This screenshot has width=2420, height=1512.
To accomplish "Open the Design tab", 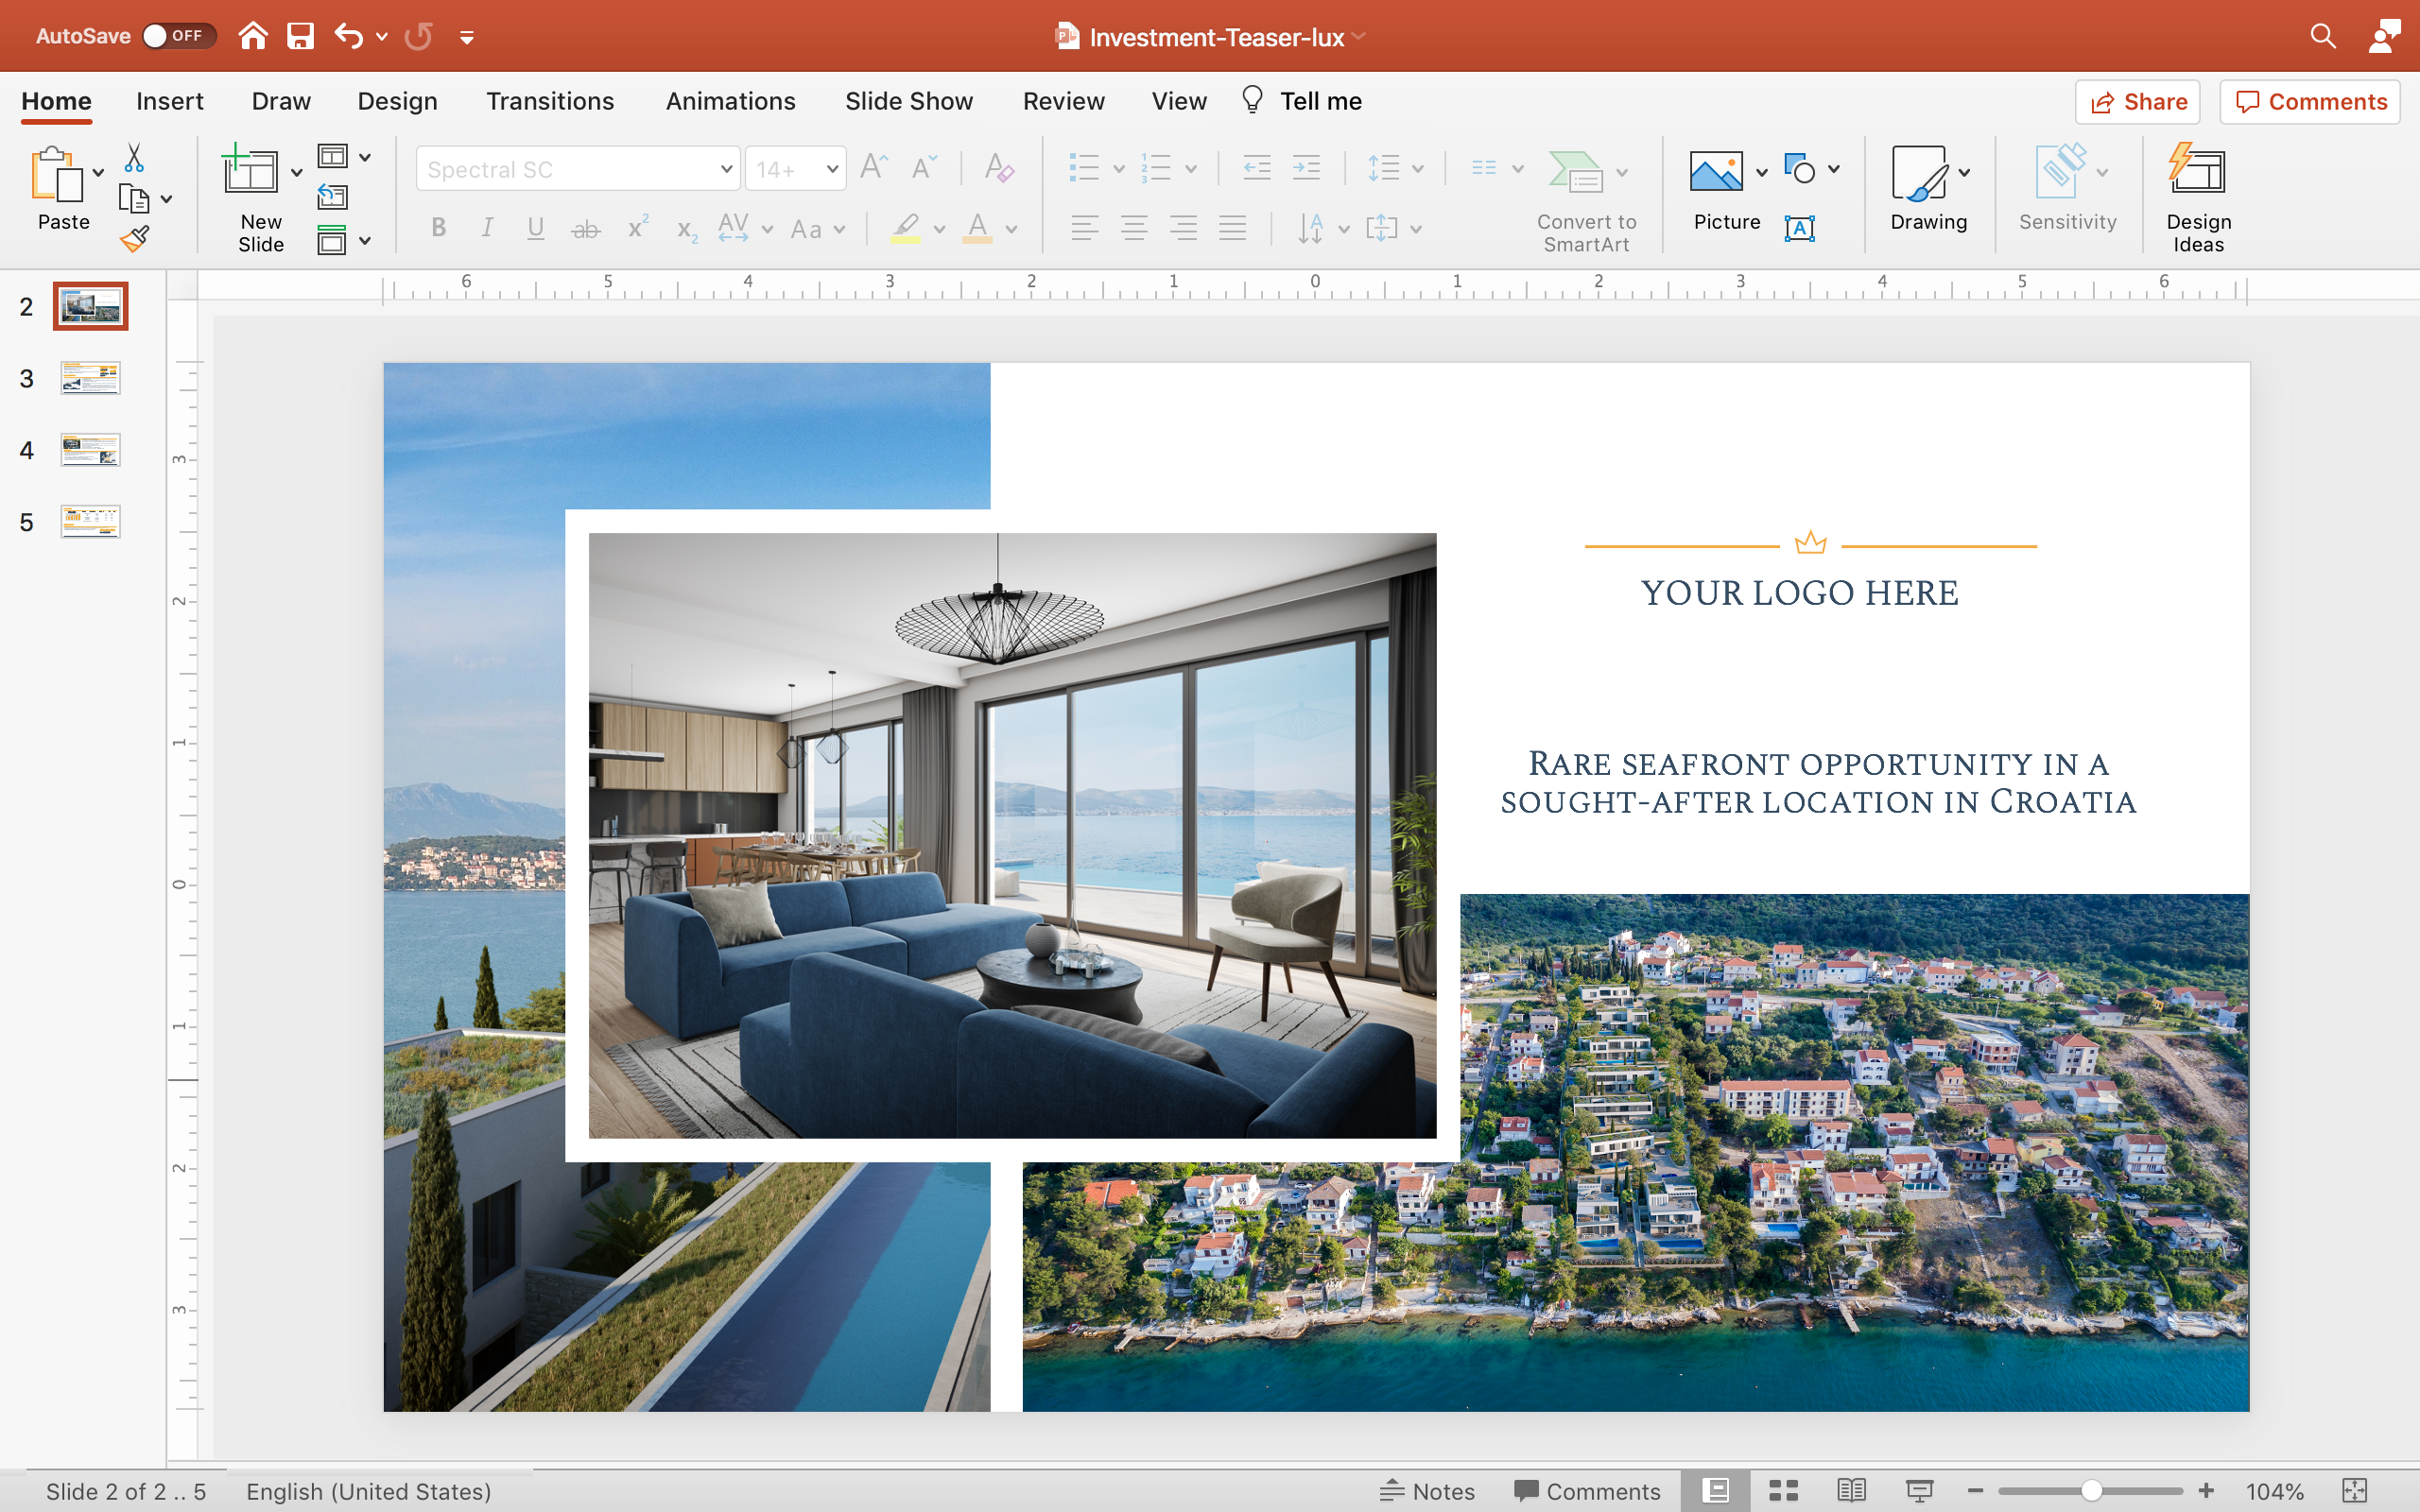I will (x=397, y=101).
